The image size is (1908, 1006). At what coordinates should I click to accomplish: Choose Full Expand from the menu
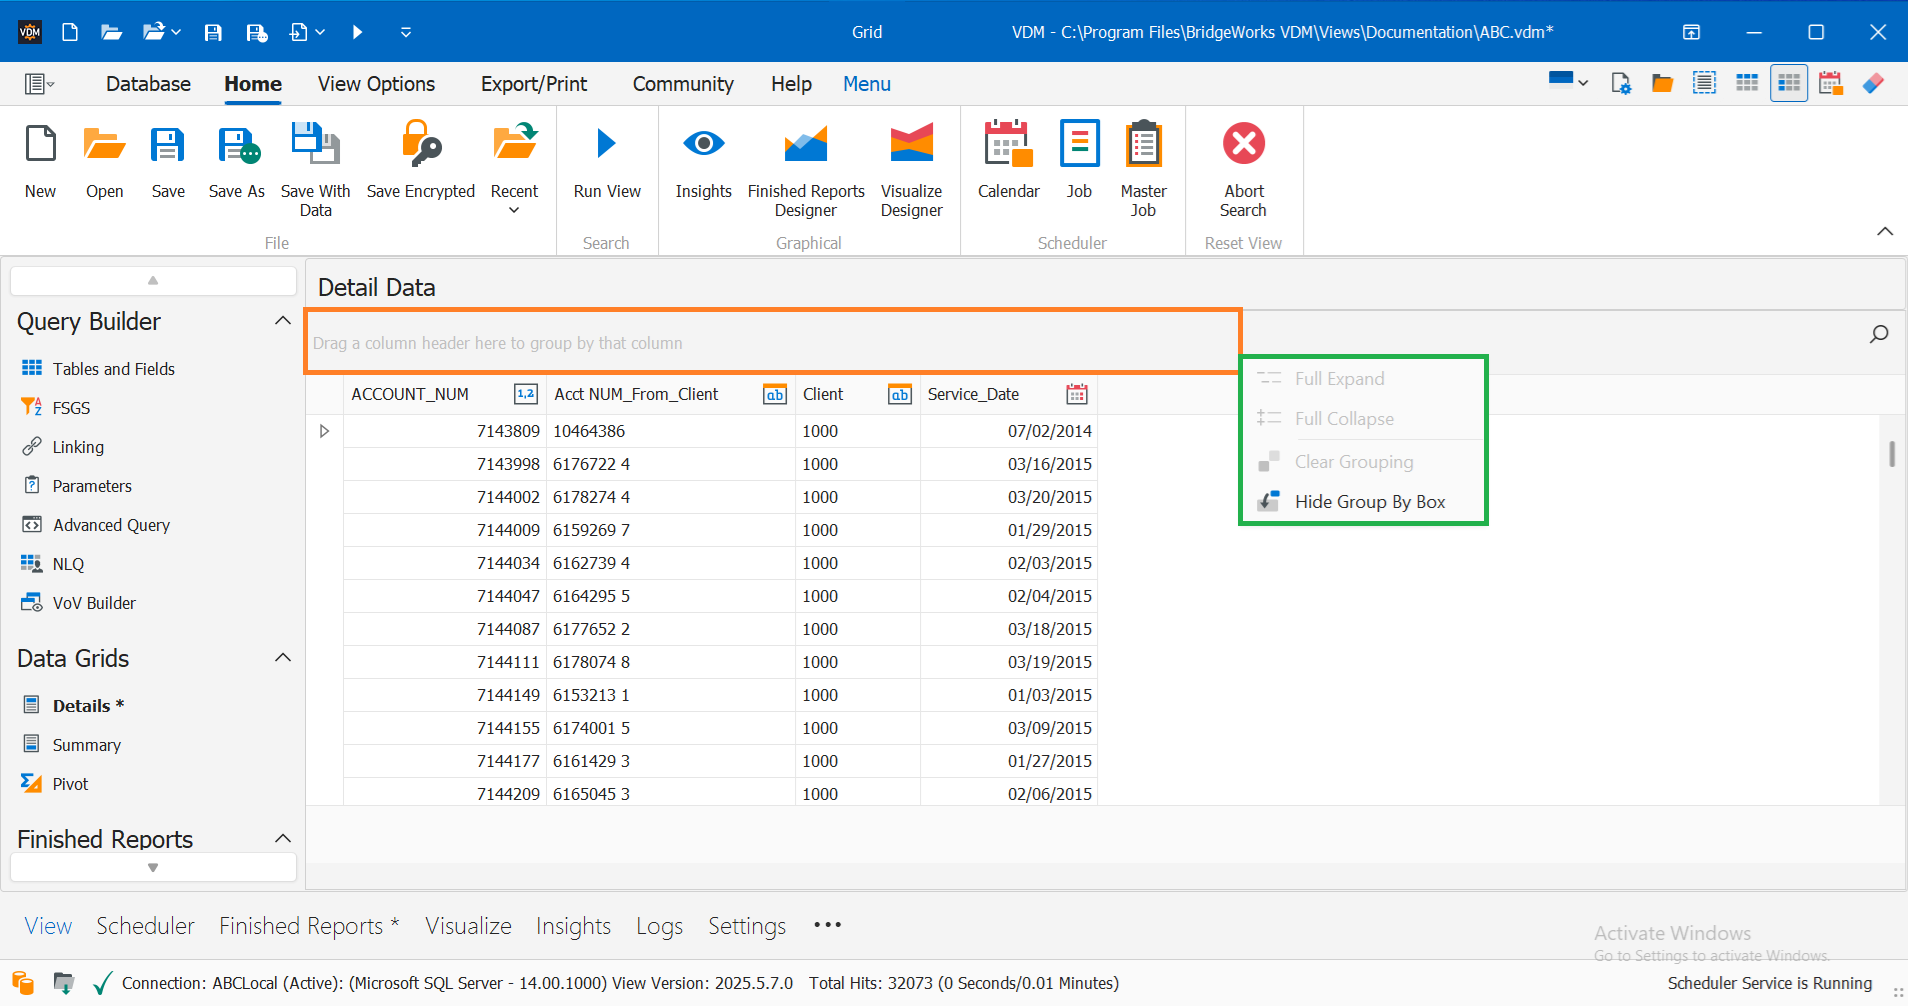click(x=1339, y=378)
